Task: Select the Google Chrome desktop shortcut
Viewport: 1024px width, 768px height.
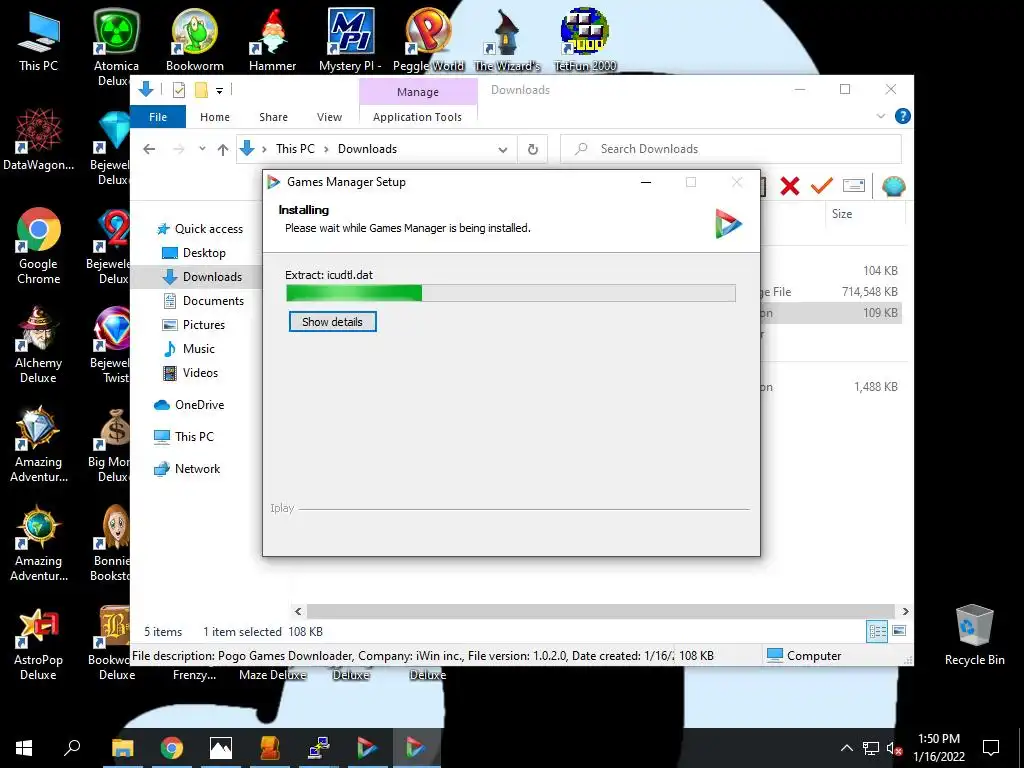Action: [x=39, y=246]
